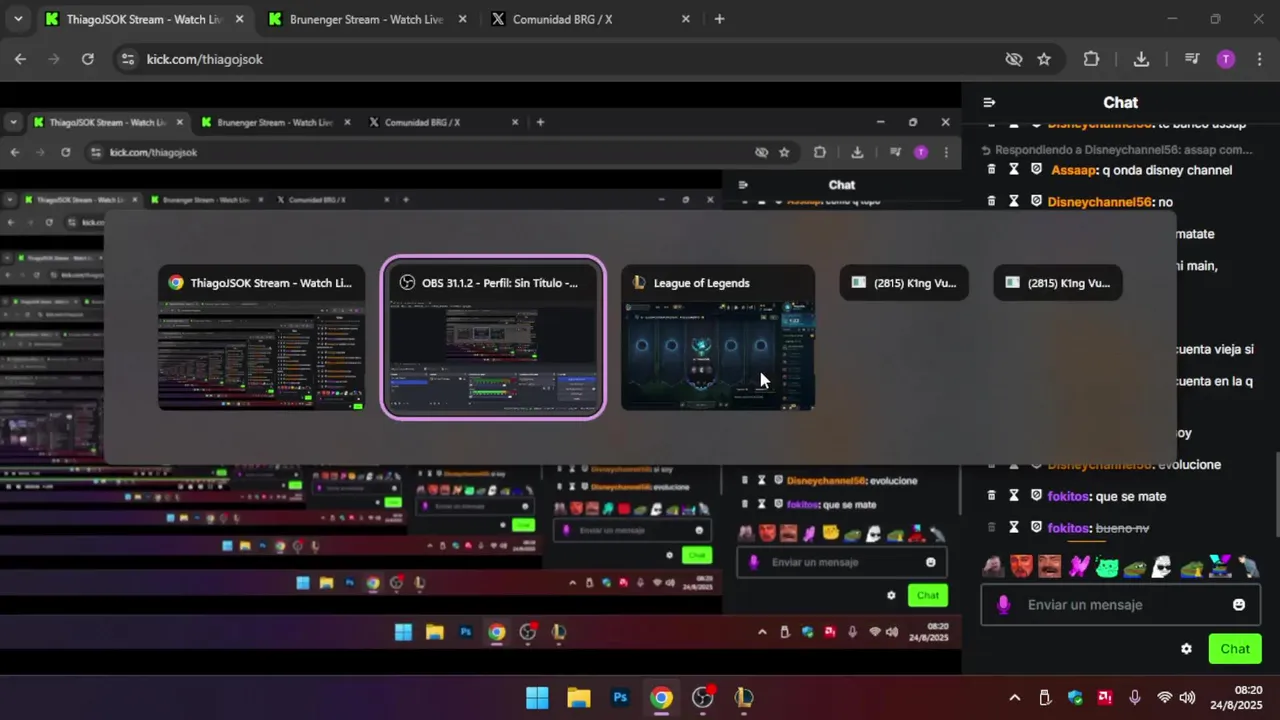This screenshot has width=1280, height=720.
Task: Open Photoshop from the taskbar
Action: (620, 698)
